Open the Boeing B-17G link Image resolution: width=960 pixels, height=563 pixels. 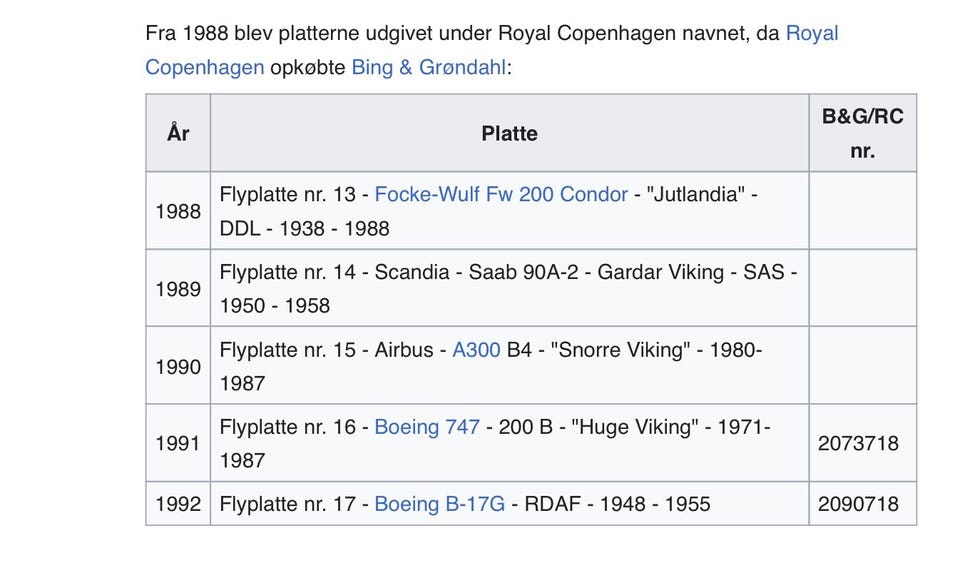[x=439, y=504]
